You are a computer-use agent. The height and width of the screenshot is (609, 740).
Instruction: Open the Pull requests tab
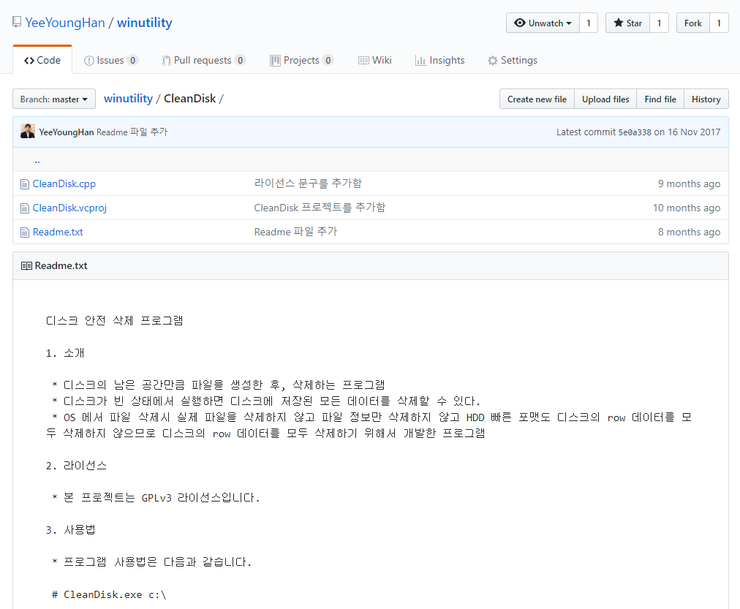pos(203,60)
